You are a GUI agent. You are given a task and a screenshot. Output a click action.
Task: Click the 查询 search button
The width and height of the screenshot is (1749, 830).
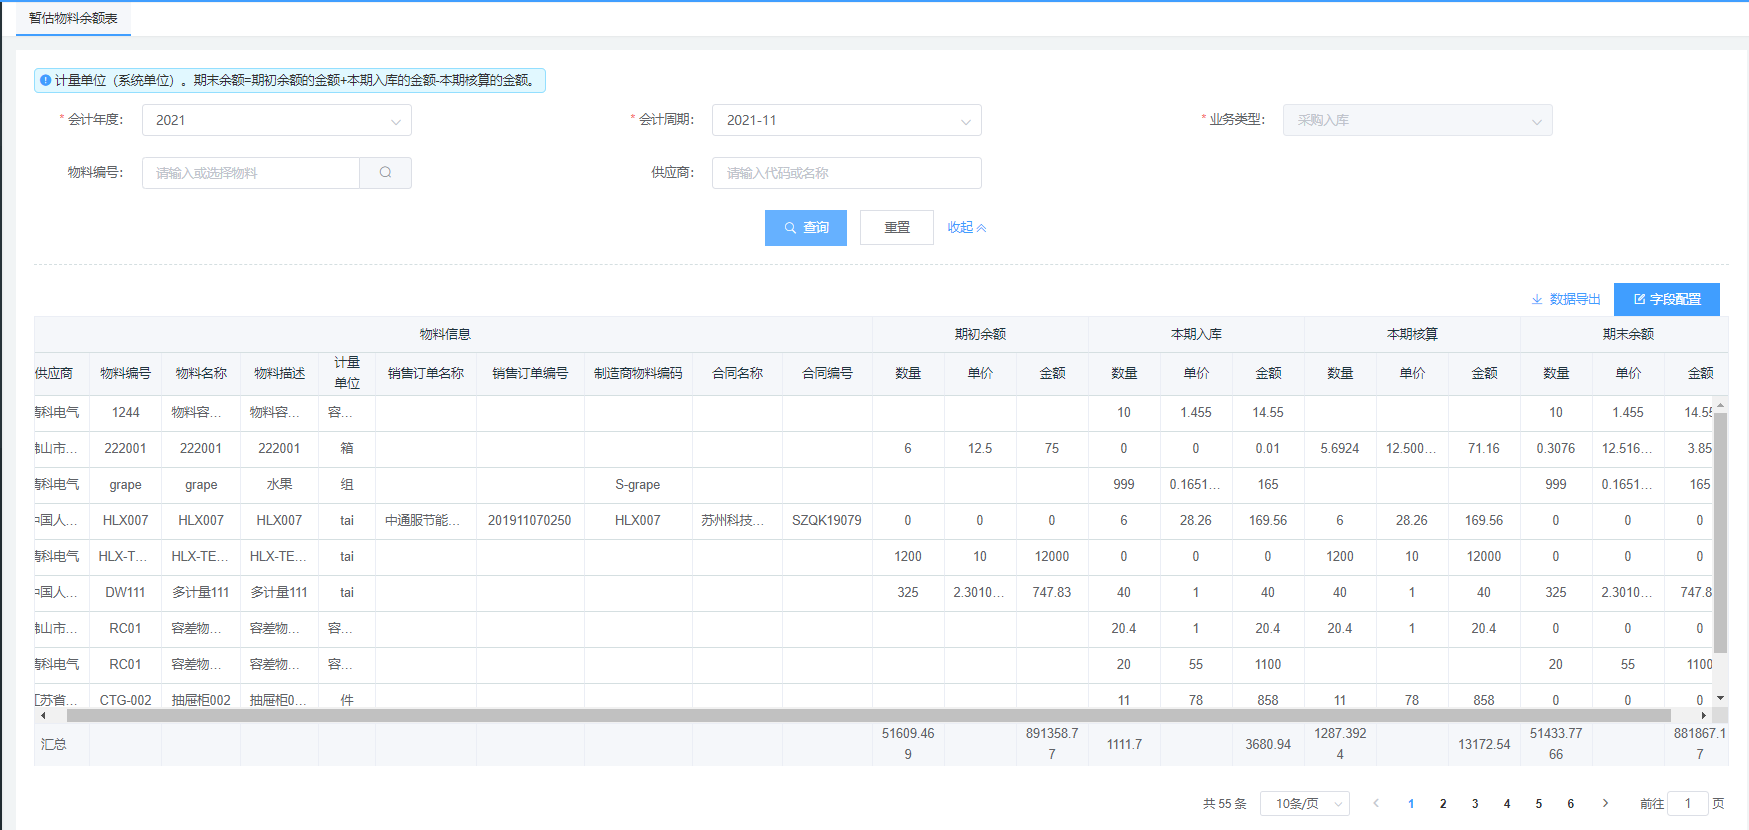[805, 228]
